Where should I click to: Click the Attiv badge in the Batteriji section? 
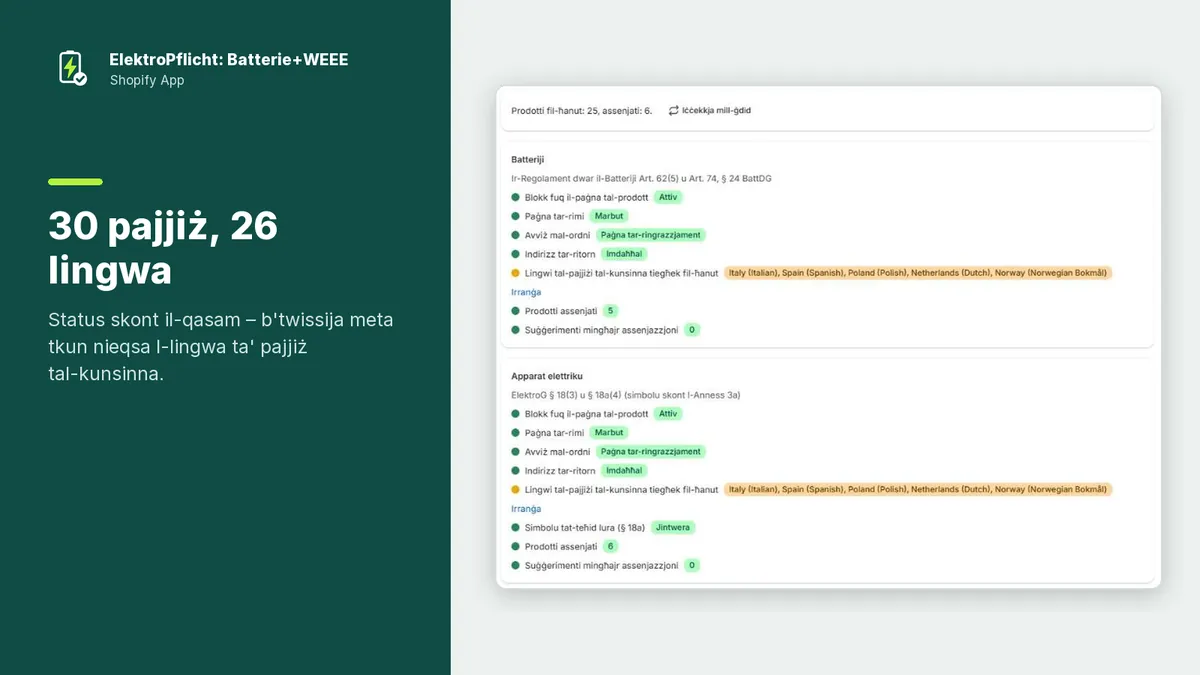click(x=668, y=197)
